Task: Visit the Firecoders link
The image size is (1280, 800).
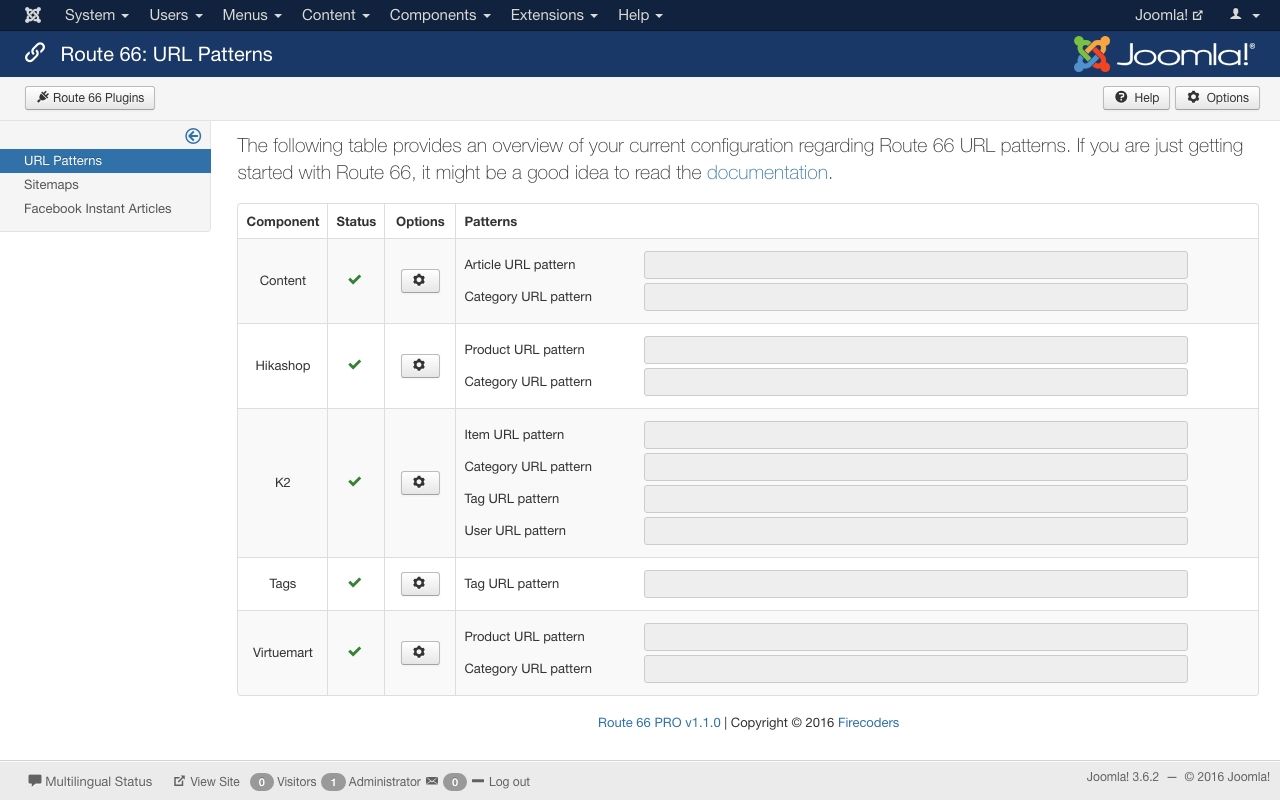Action: click(868, 722)
